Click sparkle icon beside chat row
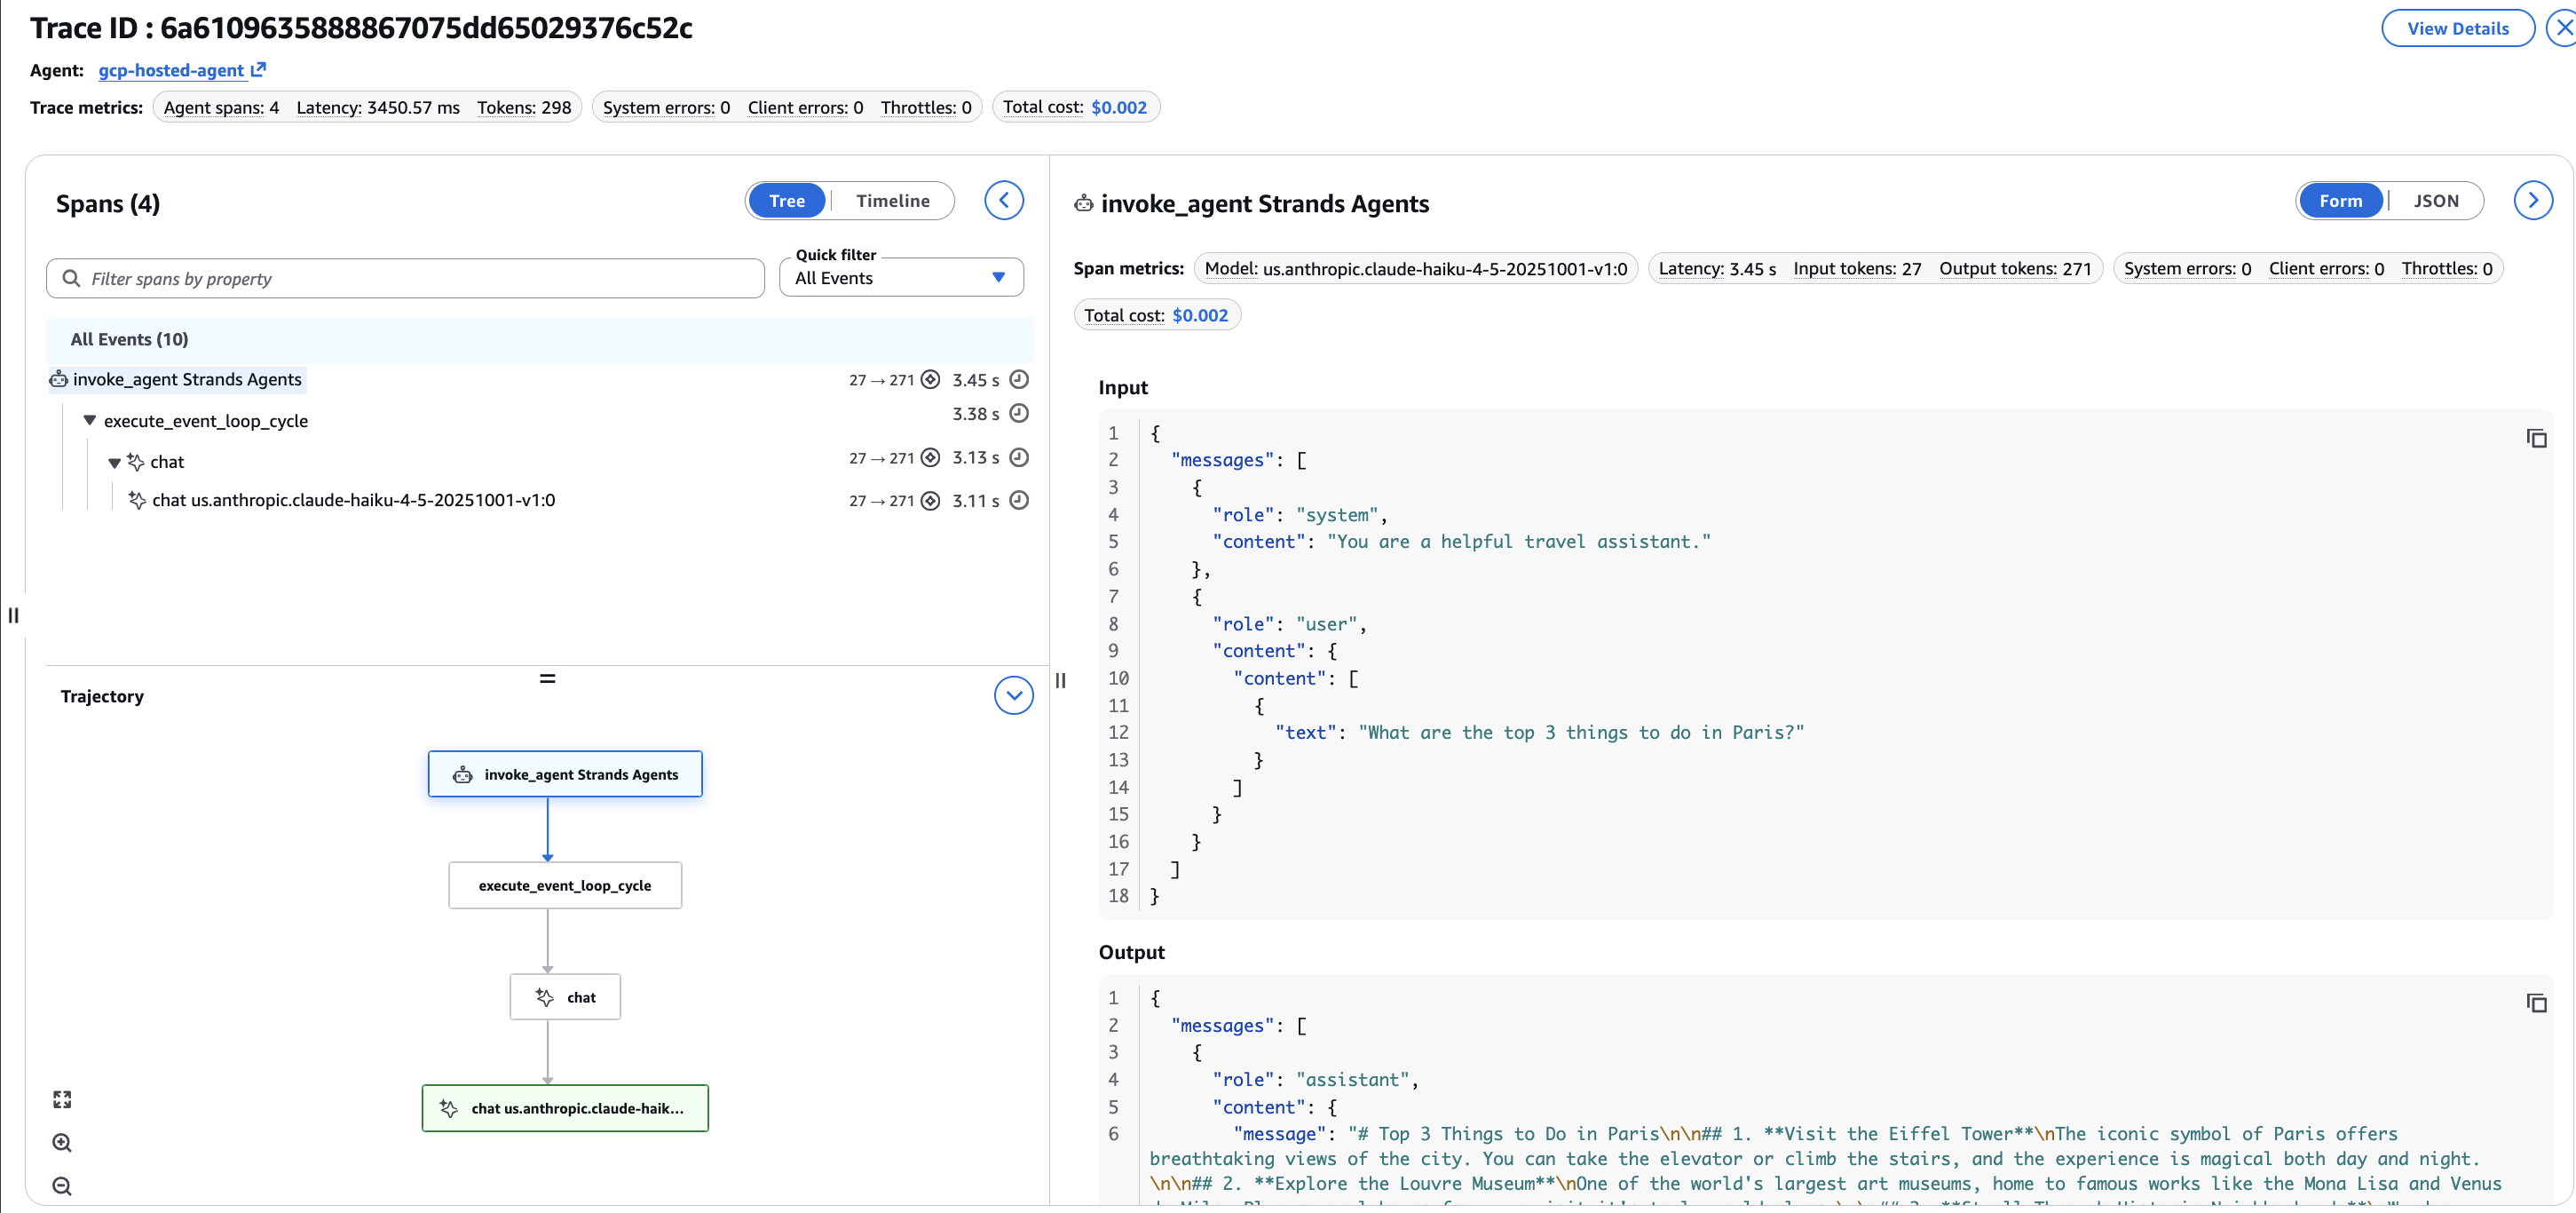The width and height of the screenshot is (2576, 1213). pos(136,461)
